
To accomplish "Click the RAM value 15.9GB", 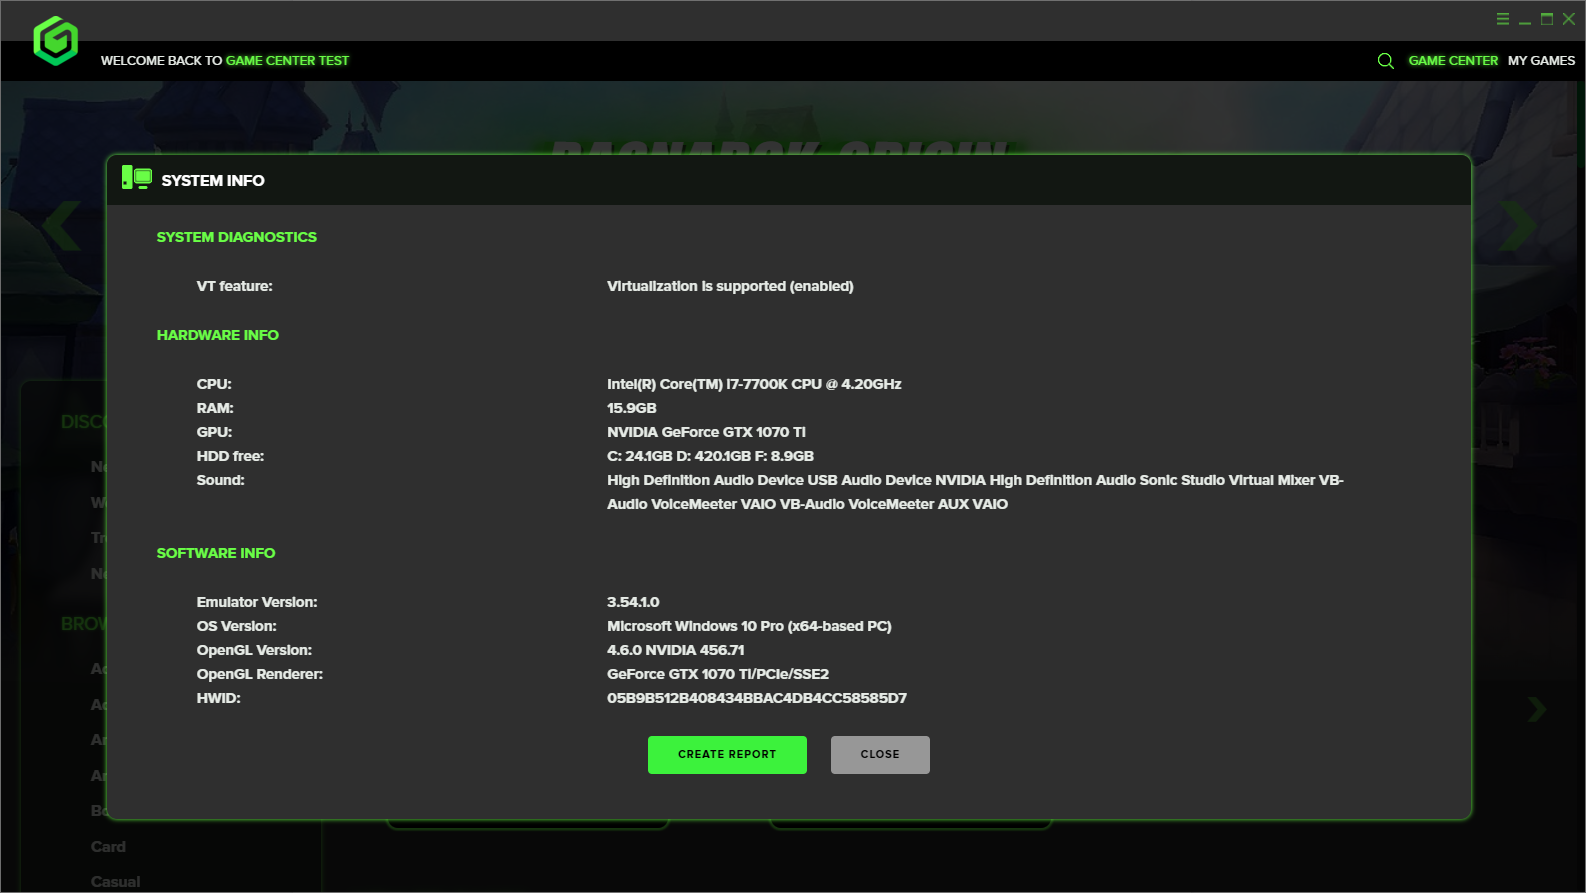I will (x=632, y=408).
